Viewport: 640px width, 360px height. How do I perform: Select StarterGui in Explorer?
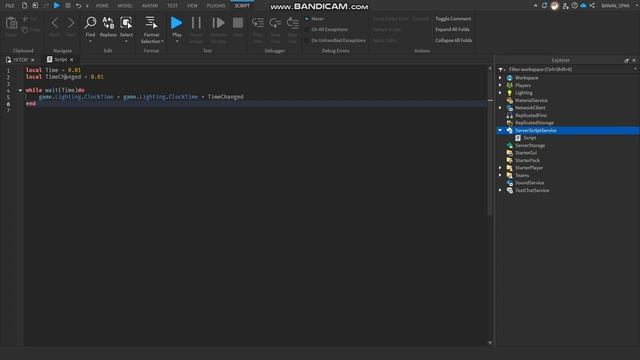tap(526, 153)
